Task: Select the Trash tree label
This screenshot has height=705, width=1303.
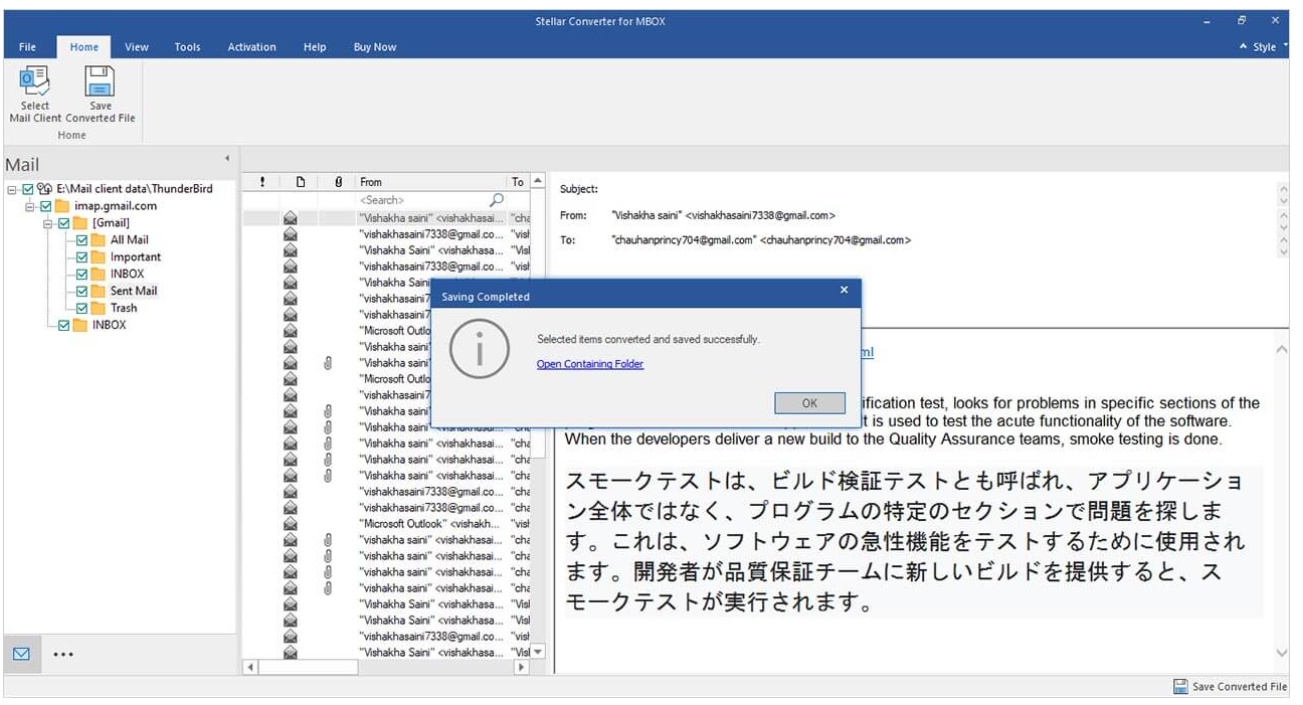Action: (124, 308)
